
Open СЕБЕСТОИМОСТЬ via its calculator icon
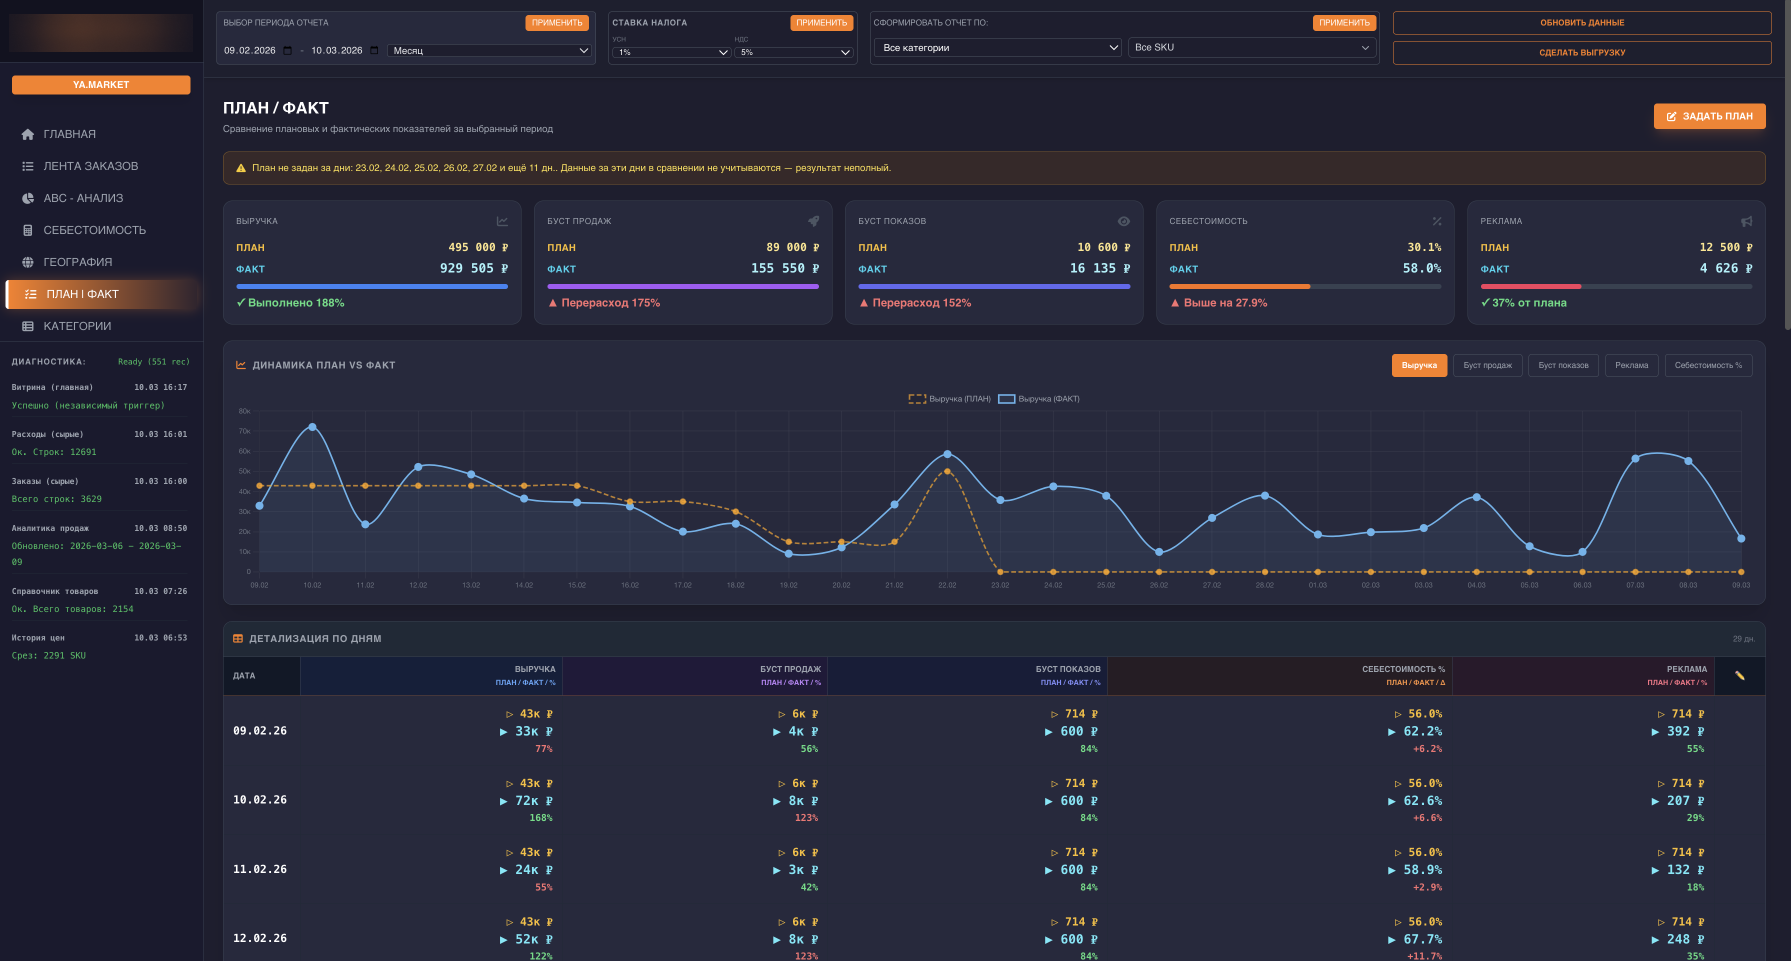coord(28,230)
